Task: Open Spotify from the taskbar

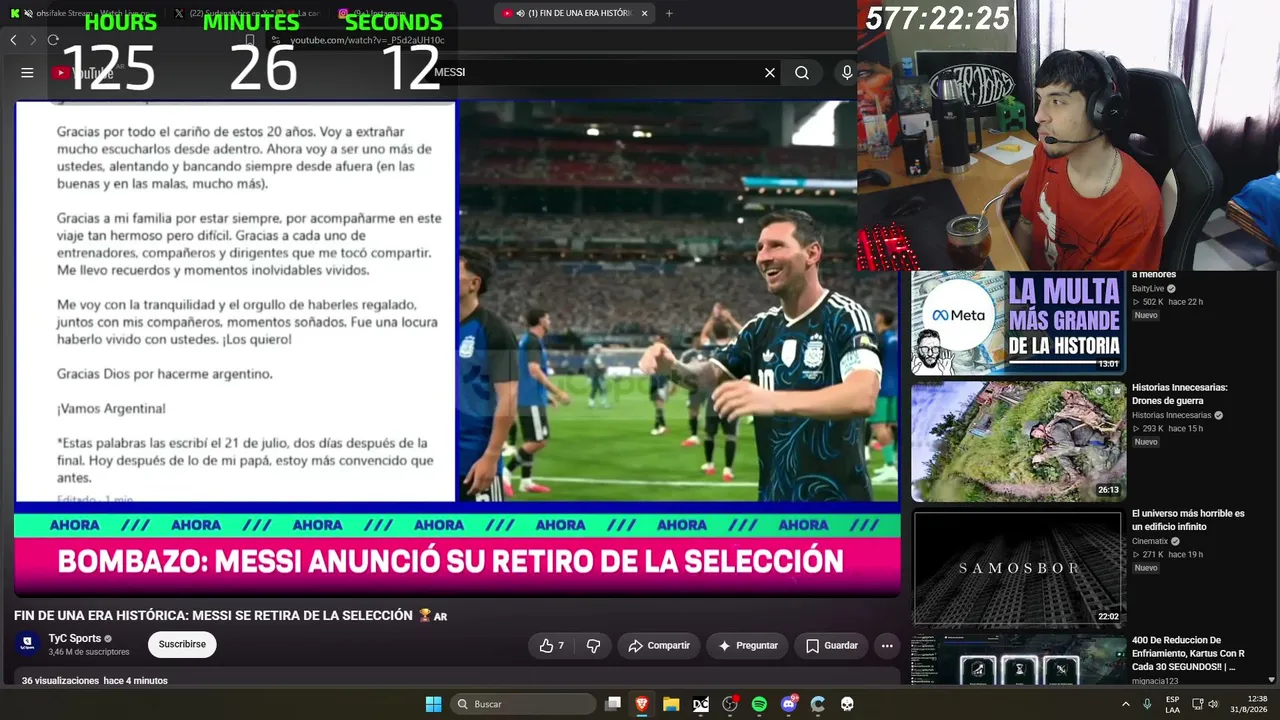Action: click(759, 704)
